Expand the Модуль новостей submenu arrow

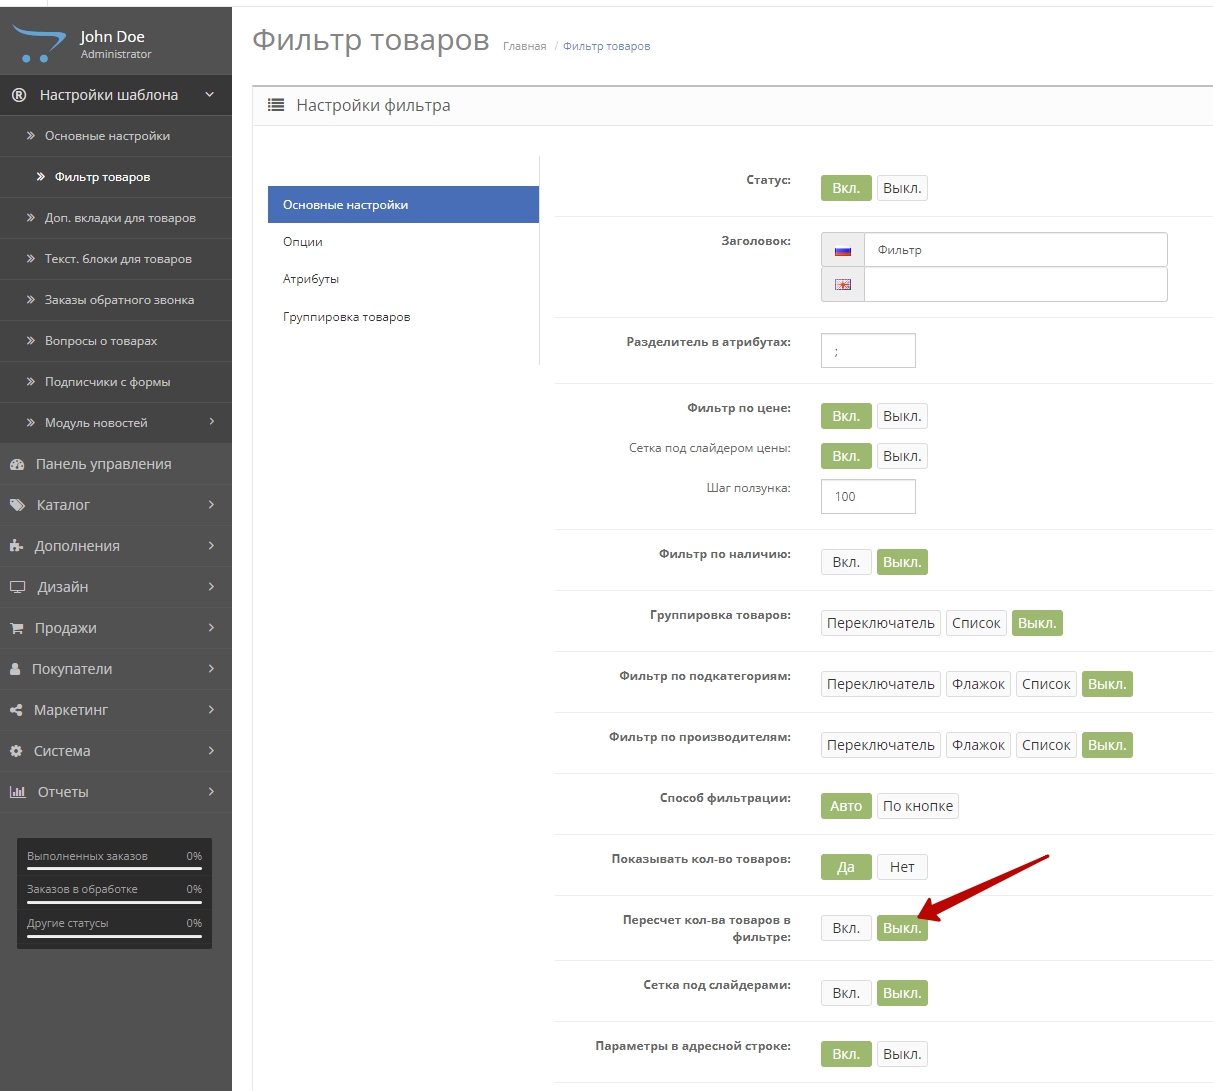[211, 422]
